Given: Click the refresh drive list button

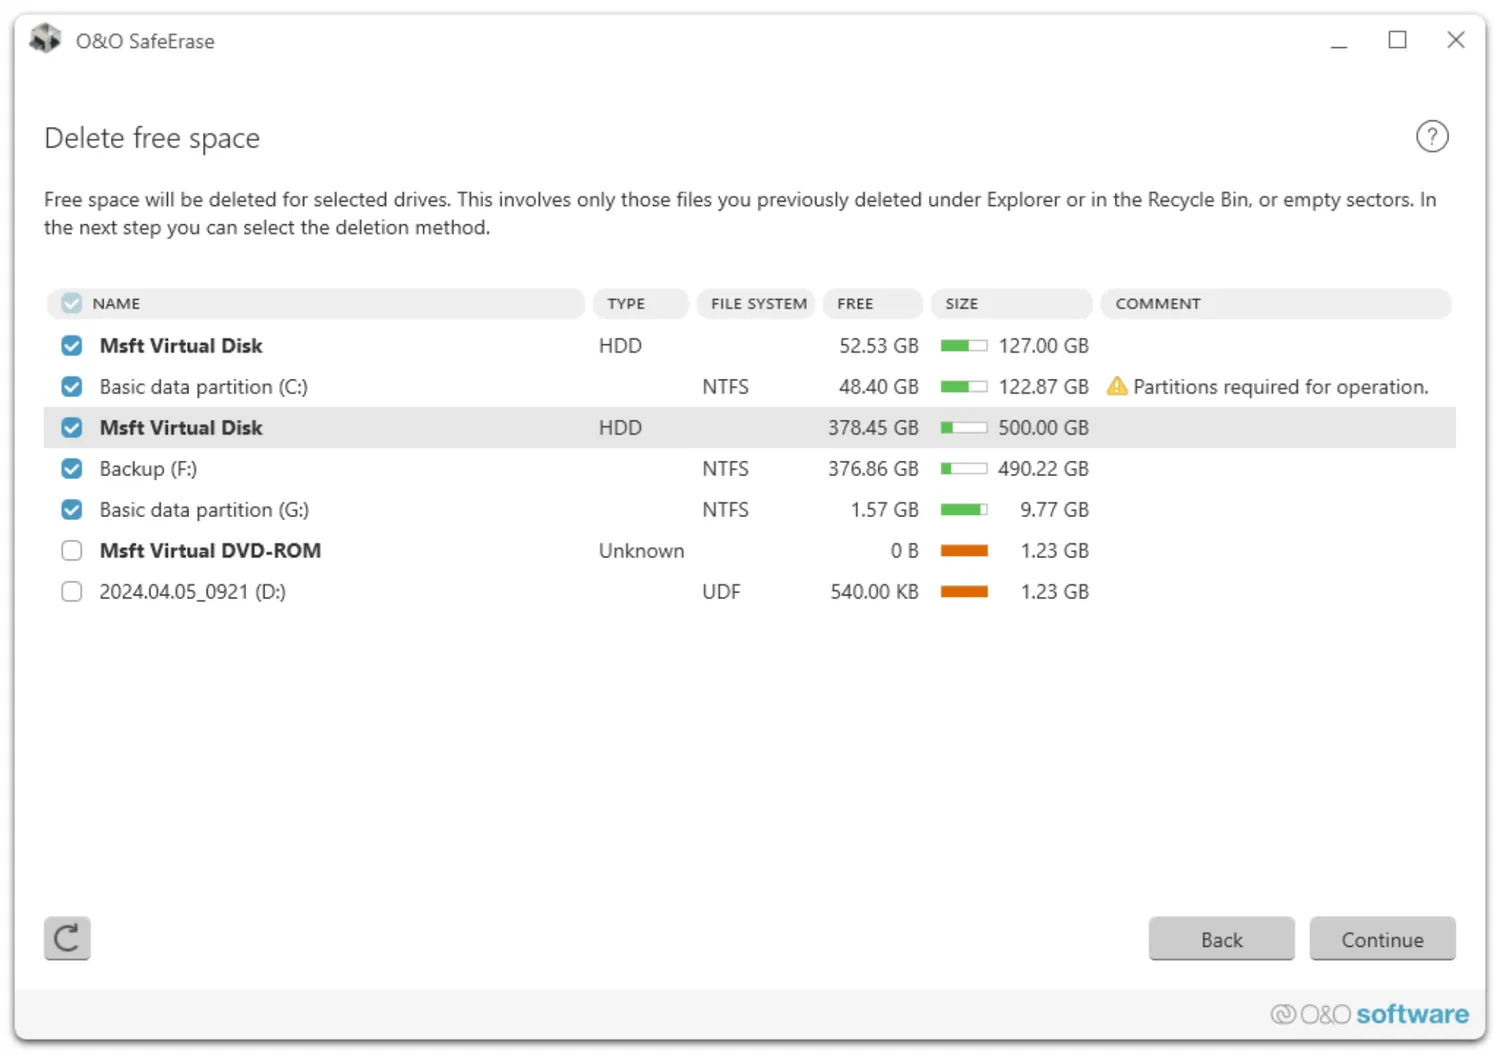Looking at the screenshot, I should pos(67,938).
